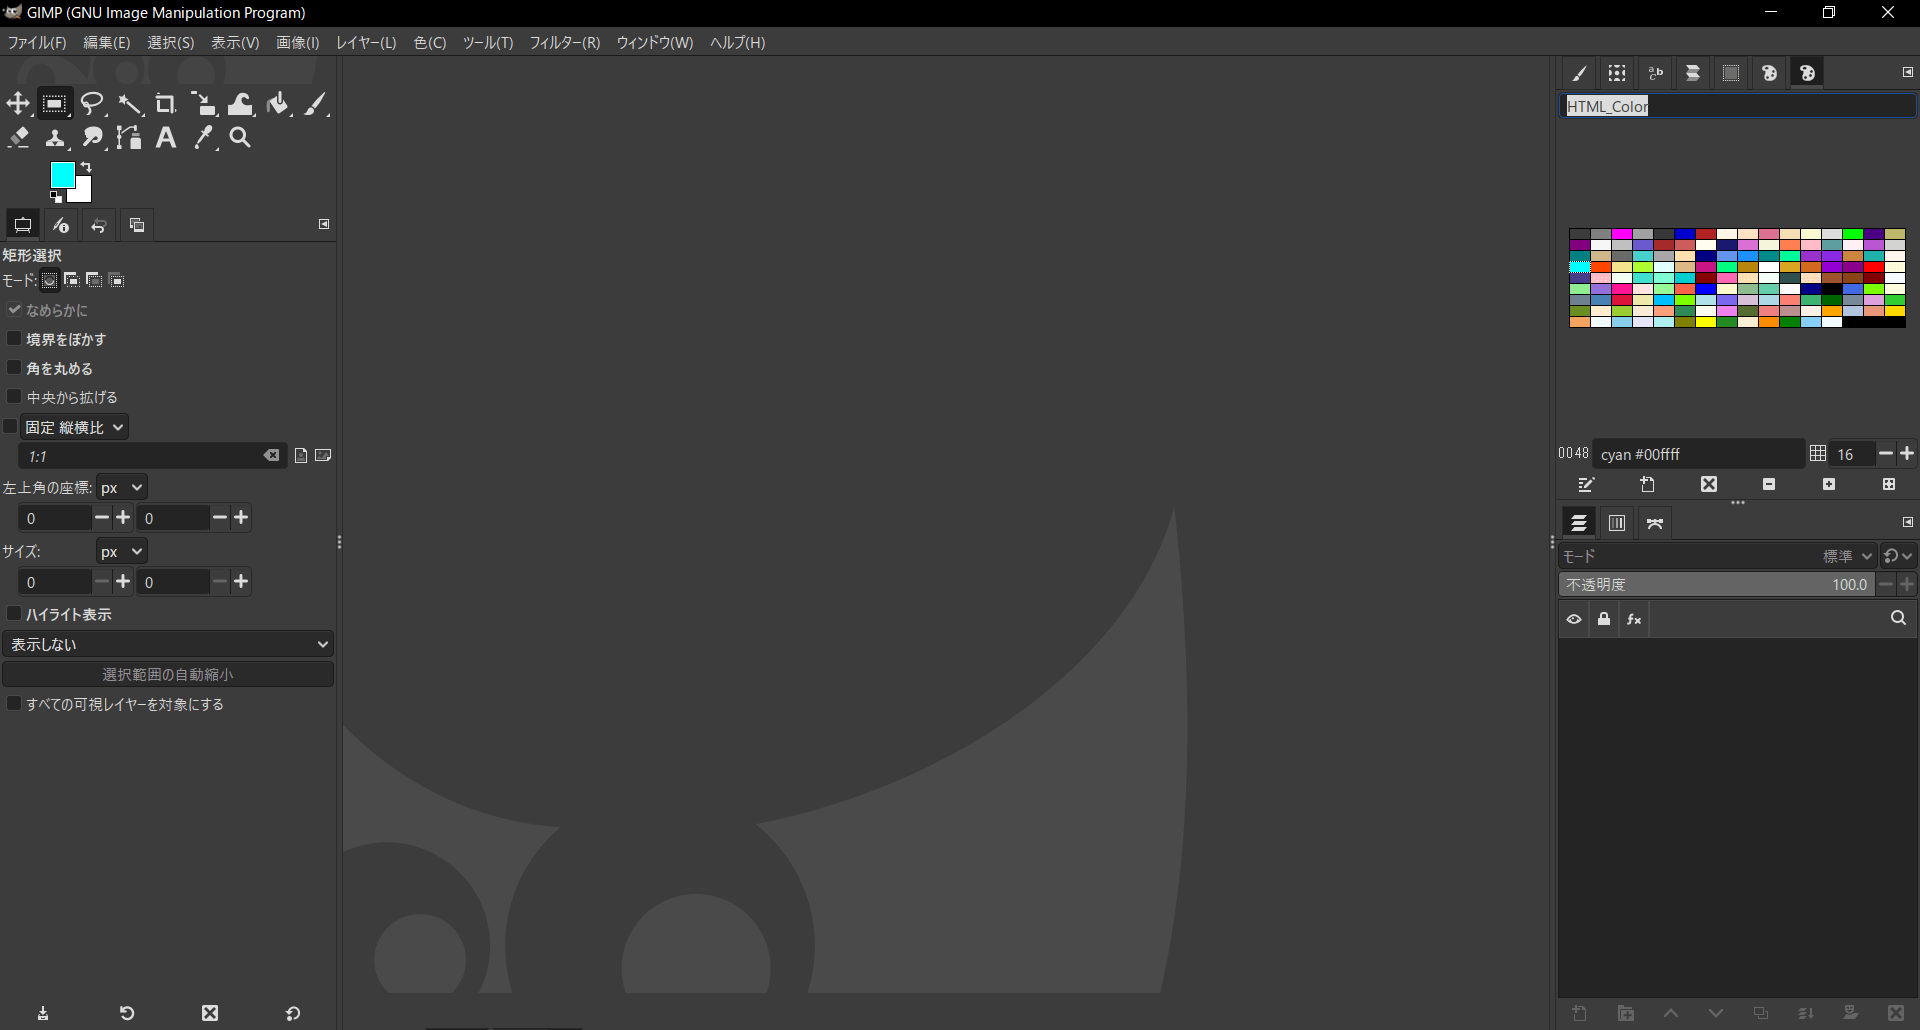The width and height of the screenshot is (1920, 1030).
Task: Open the ウィンドウ(W) menu
Action: coord(655,42)
